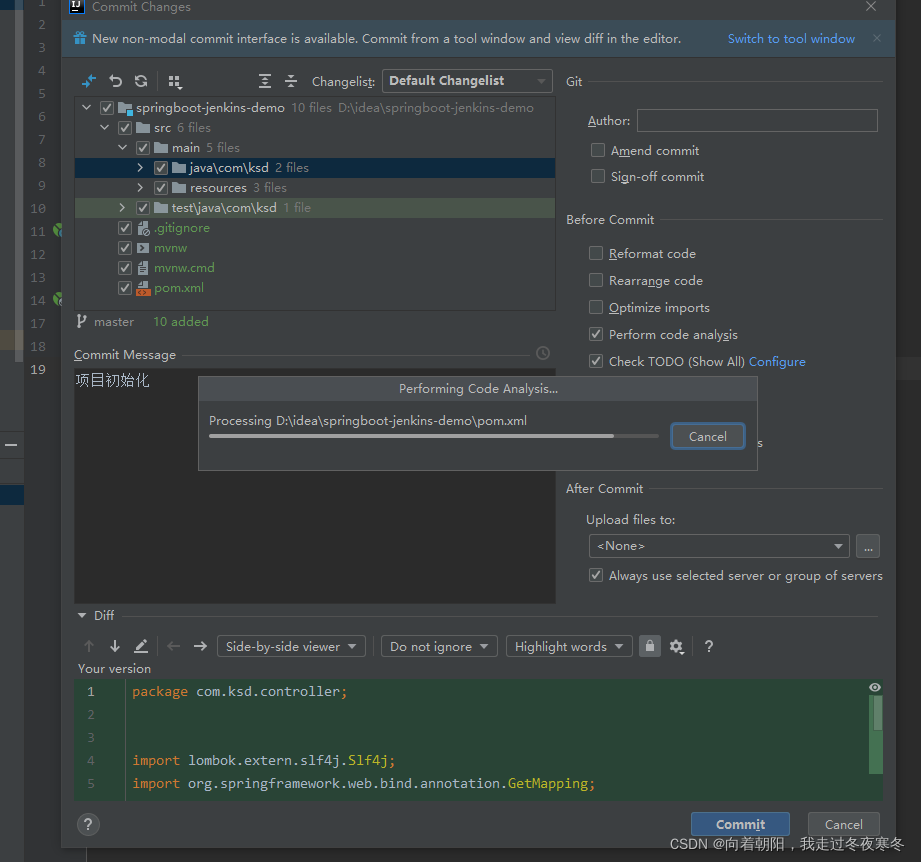Expand the resources folder node
This screenshot has height=862, width=921.
[x=140, y=187]
